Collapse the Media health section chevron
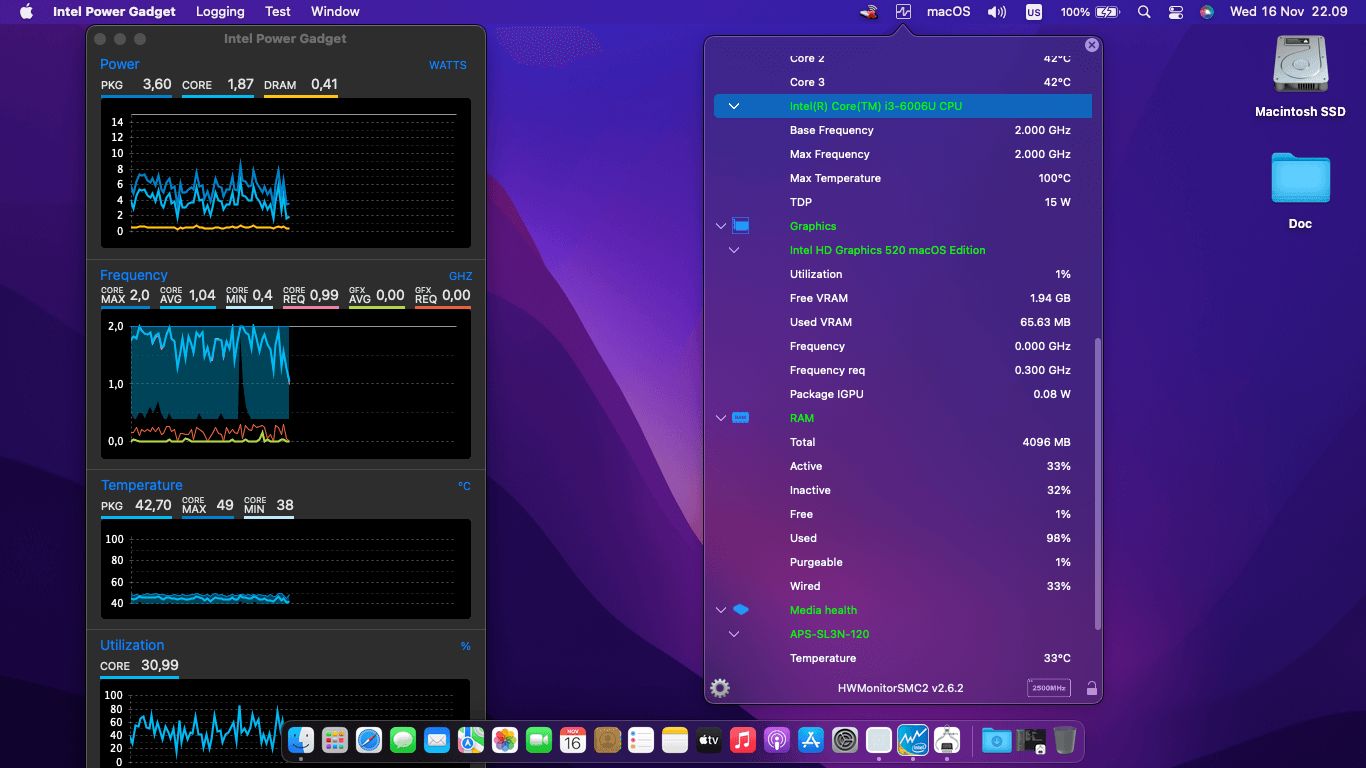This screenshot has height=768, width=1366. pos(721,610)
